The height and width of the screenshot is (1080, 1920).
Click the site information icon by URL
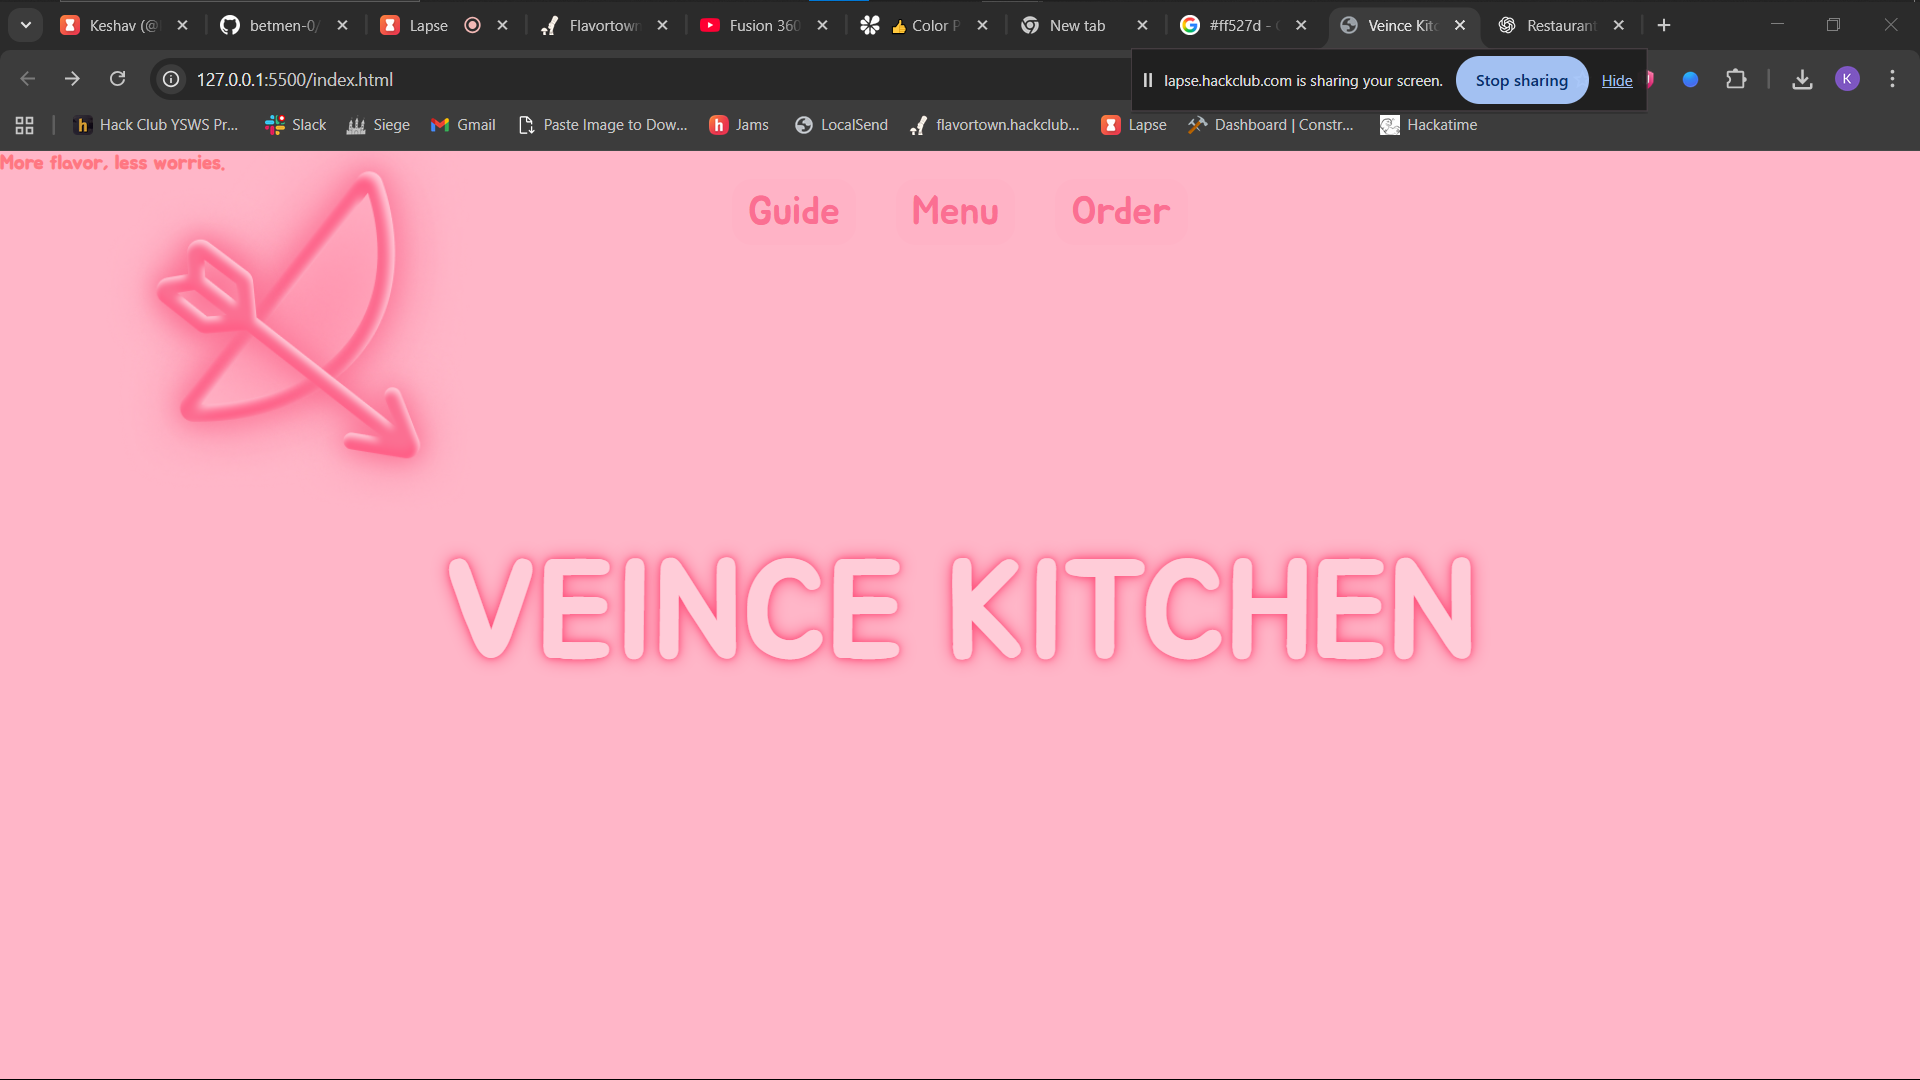coord(171,79)
